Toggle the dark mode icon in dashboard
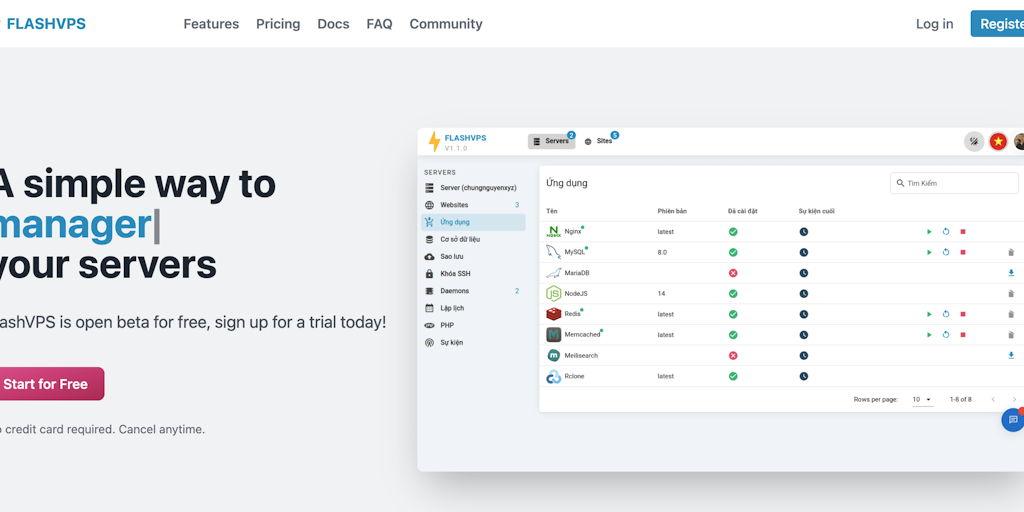The image size is (1024, 512). 974,141
